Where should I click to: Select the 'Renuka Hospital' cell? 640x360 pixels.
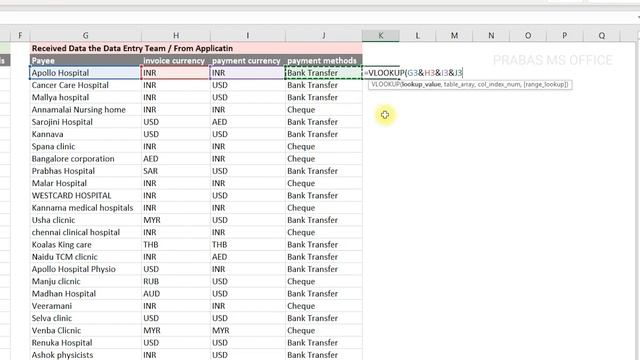[x=85, y=342]
